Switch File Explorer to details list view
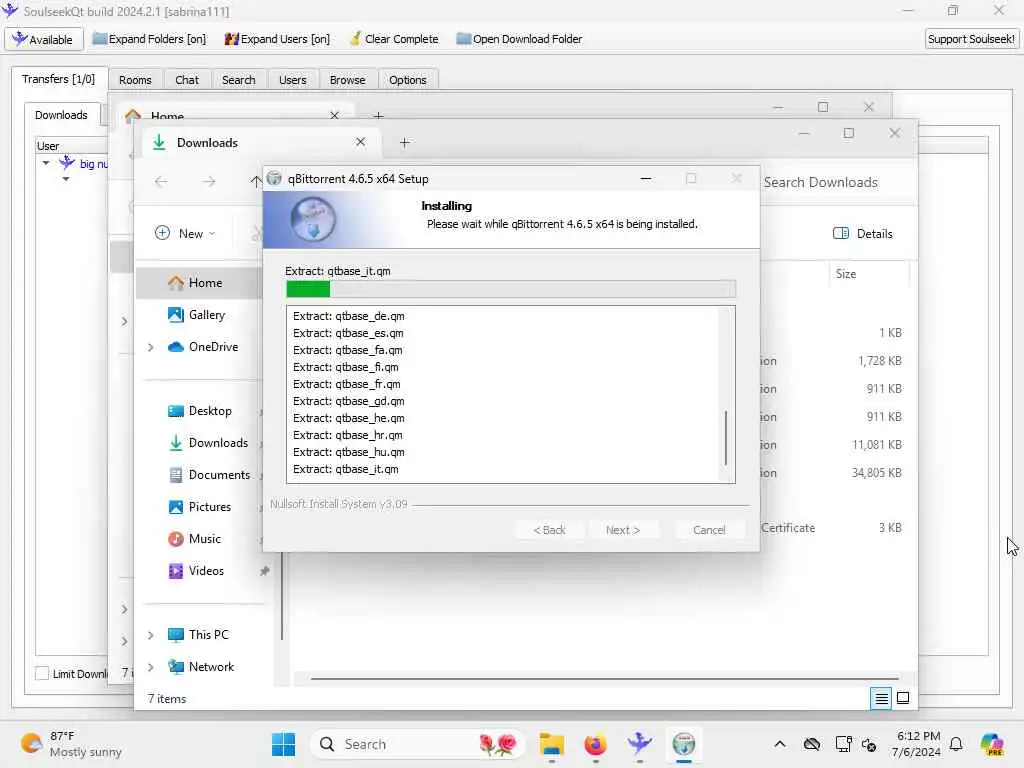Screen dimensions: 1024x768 point(881,699)
